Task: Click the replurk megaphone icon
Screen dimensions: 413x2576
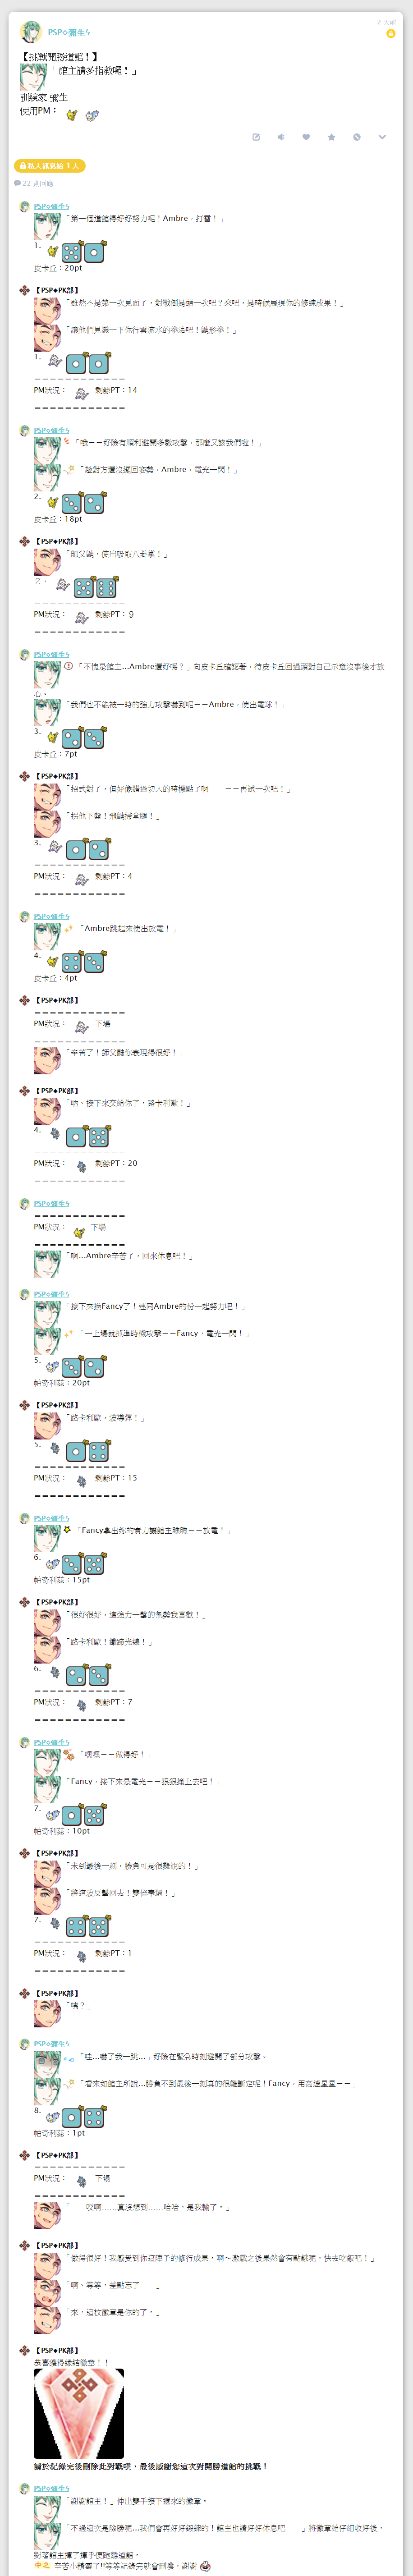Action: coord(281,137)
